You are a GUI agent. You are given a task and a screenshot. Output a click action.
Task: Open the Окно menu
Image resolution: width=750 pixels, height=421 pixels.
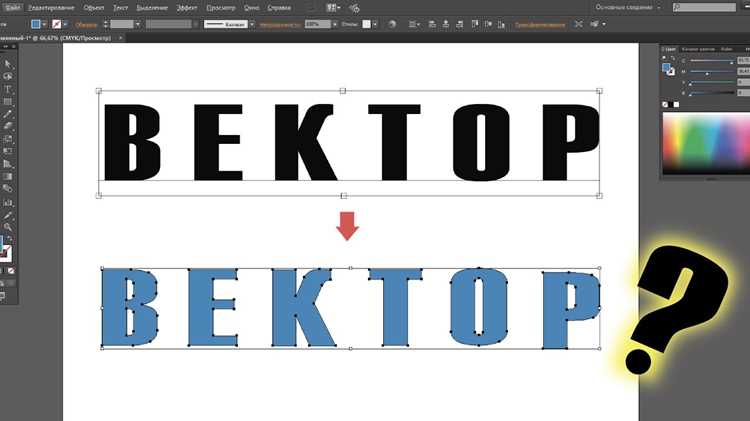252,8
